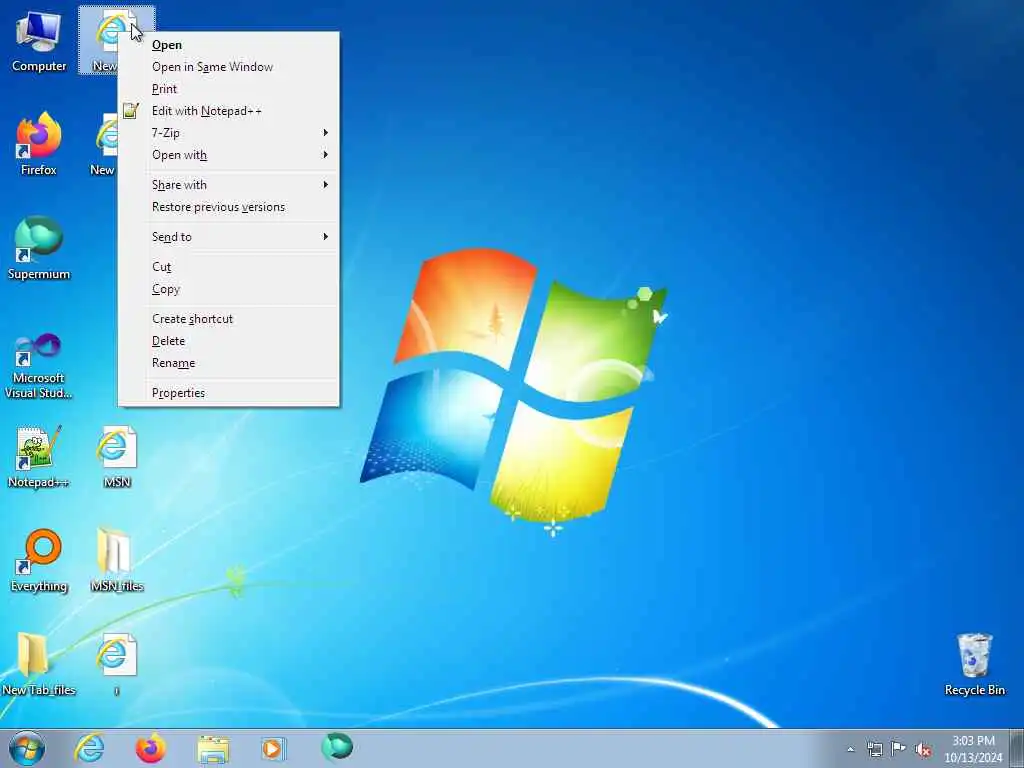Viewport: 1024px width, 768px height.
Task: Open the Computer desktop icon
Action: (x=39, y=41)
